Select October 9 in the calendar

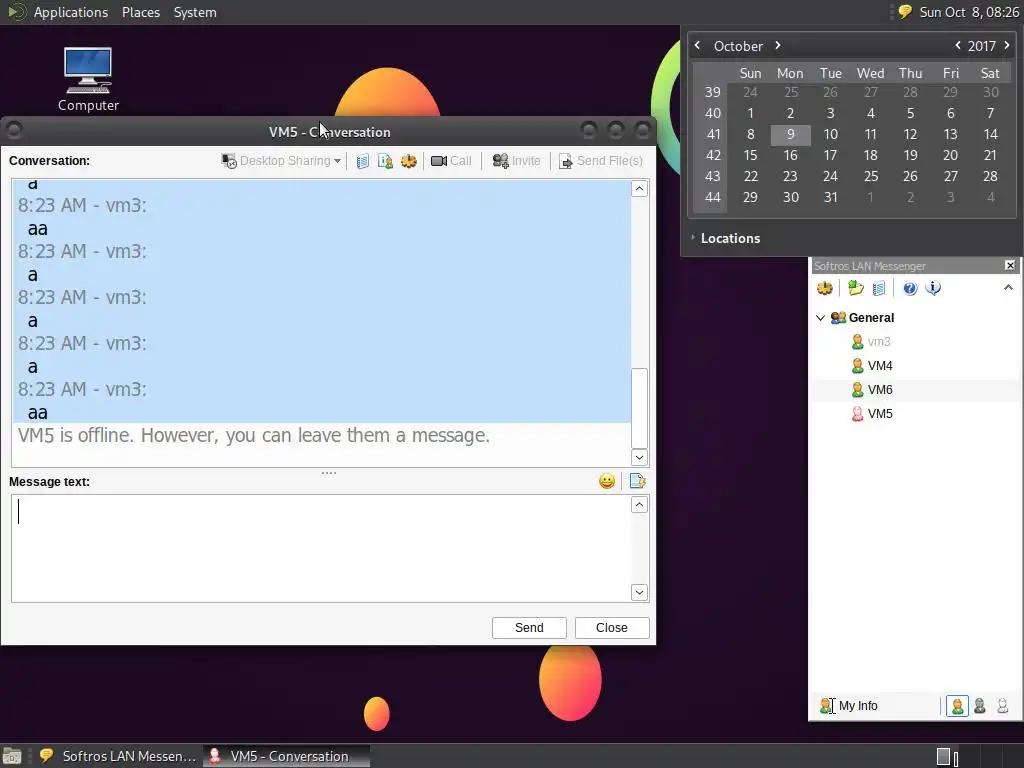coord(790,135)
